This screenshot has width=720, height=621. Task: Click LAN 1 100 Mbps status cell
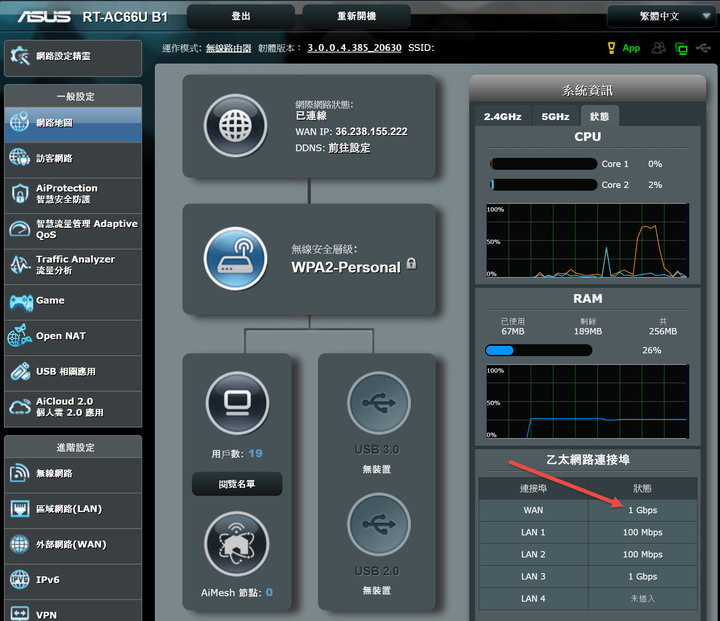coord(642,532)
